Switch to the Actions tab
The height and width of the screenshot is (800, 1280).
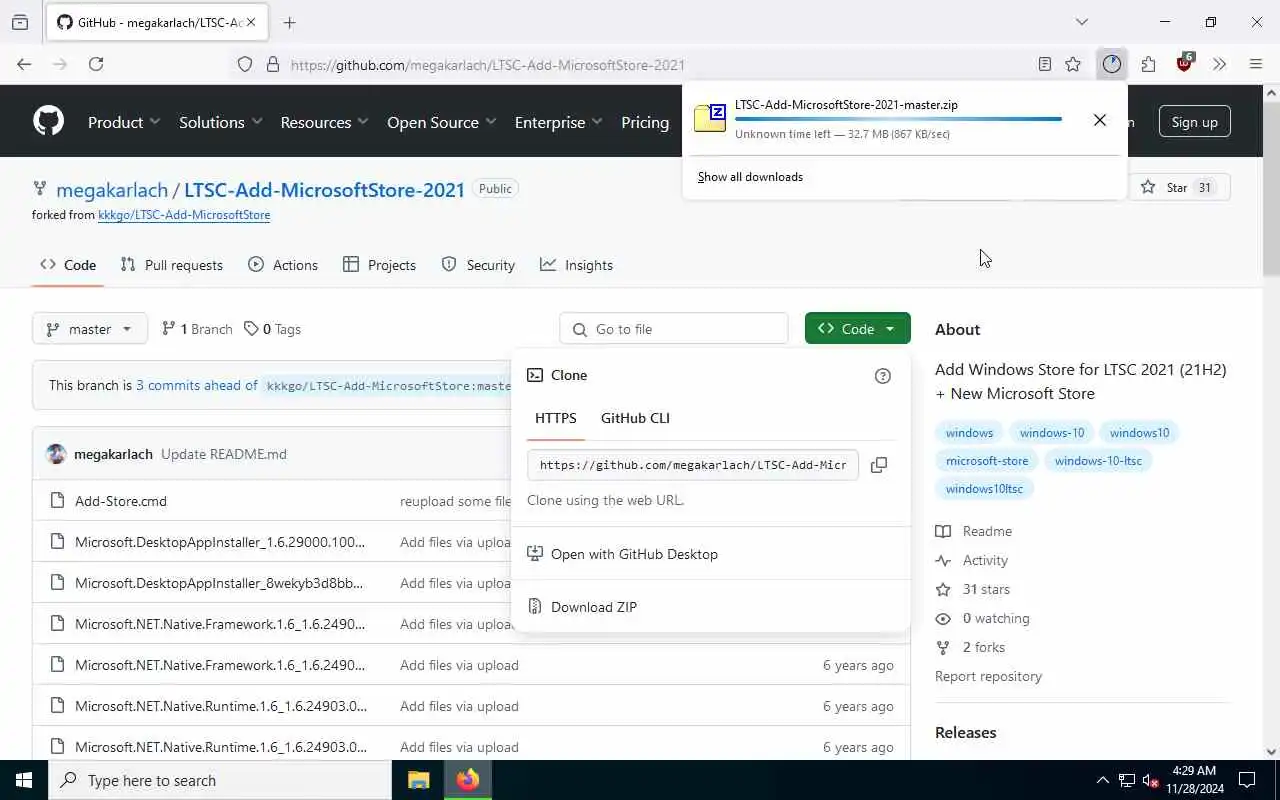[x=283, y=265]
